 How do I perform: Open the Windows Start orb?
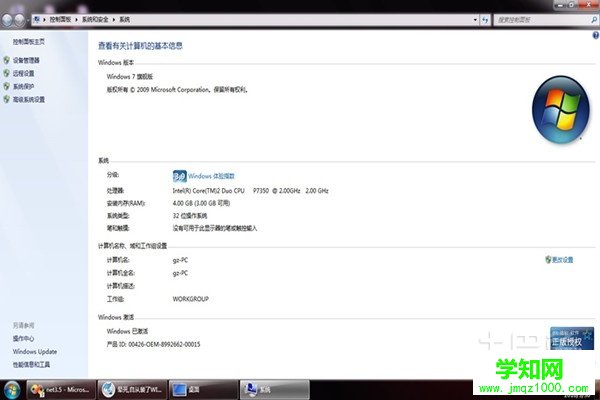[11, 390]
